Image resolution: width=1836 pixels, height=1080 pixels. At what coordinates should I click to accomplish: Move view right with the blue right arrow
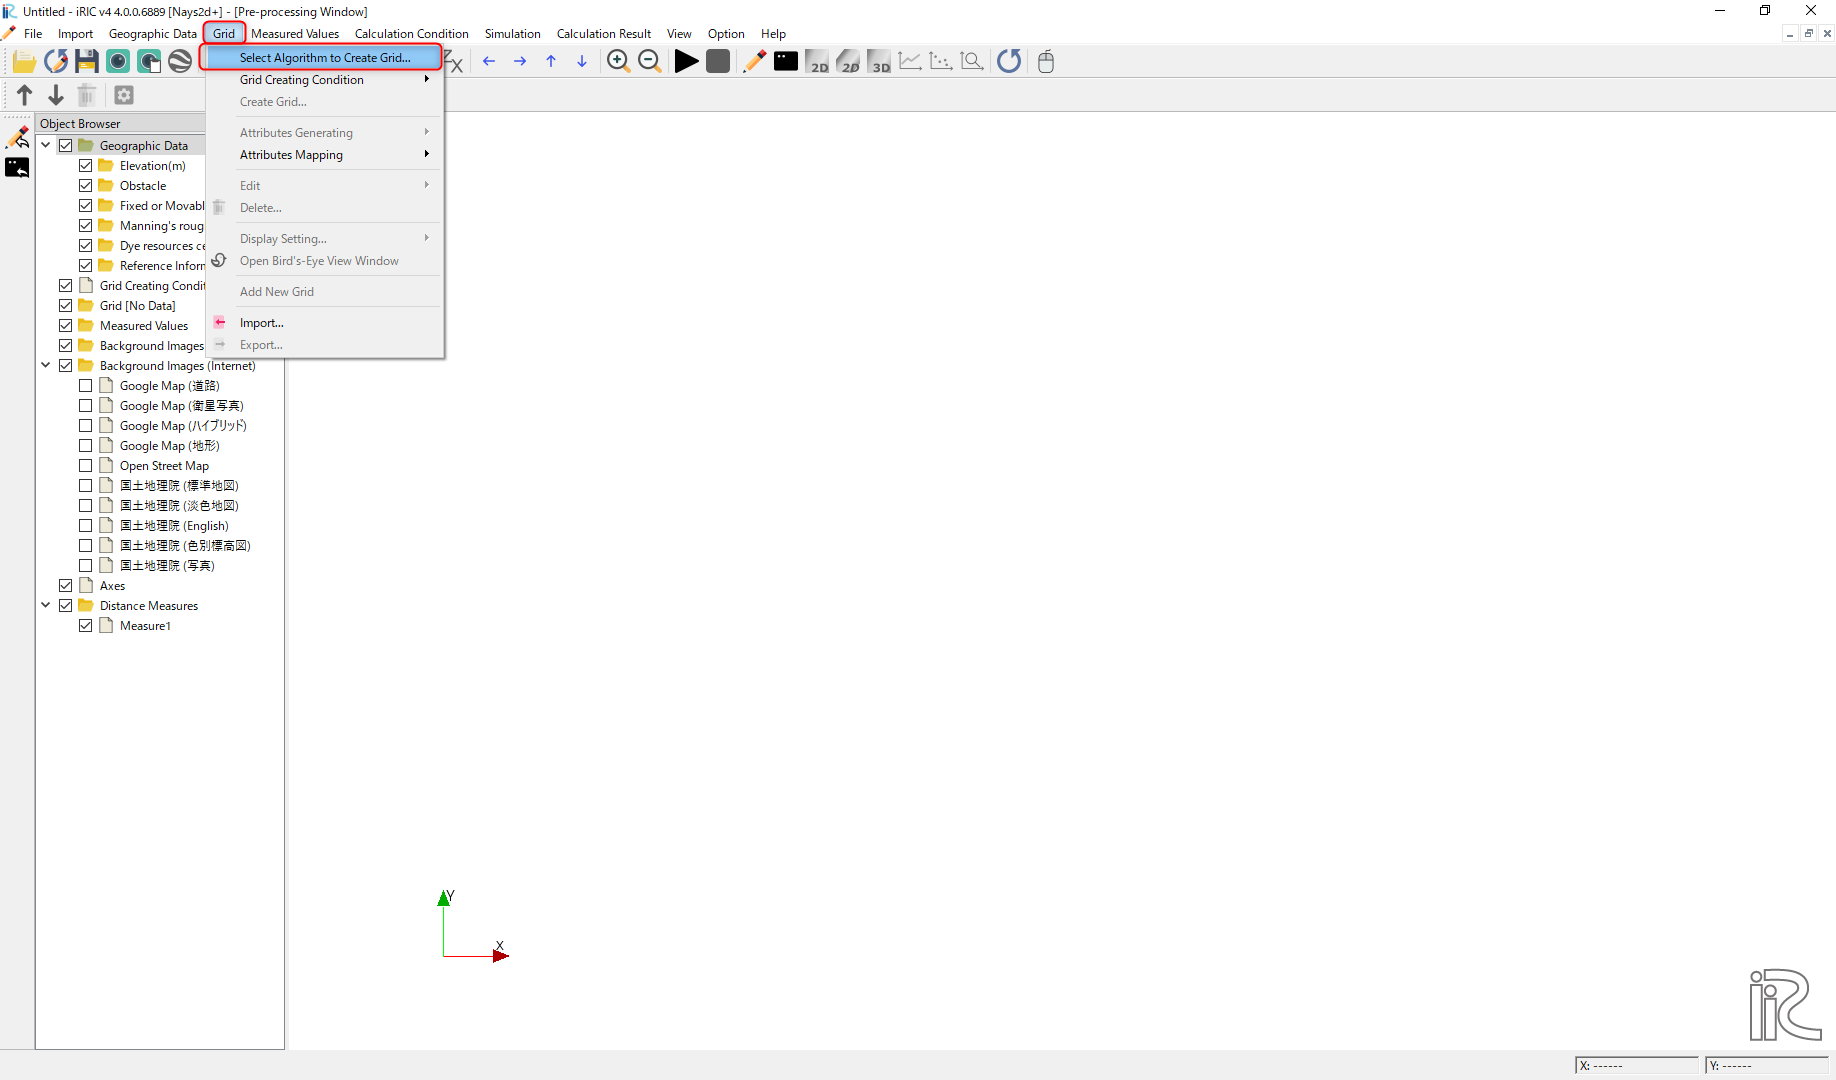click(520, 62)
